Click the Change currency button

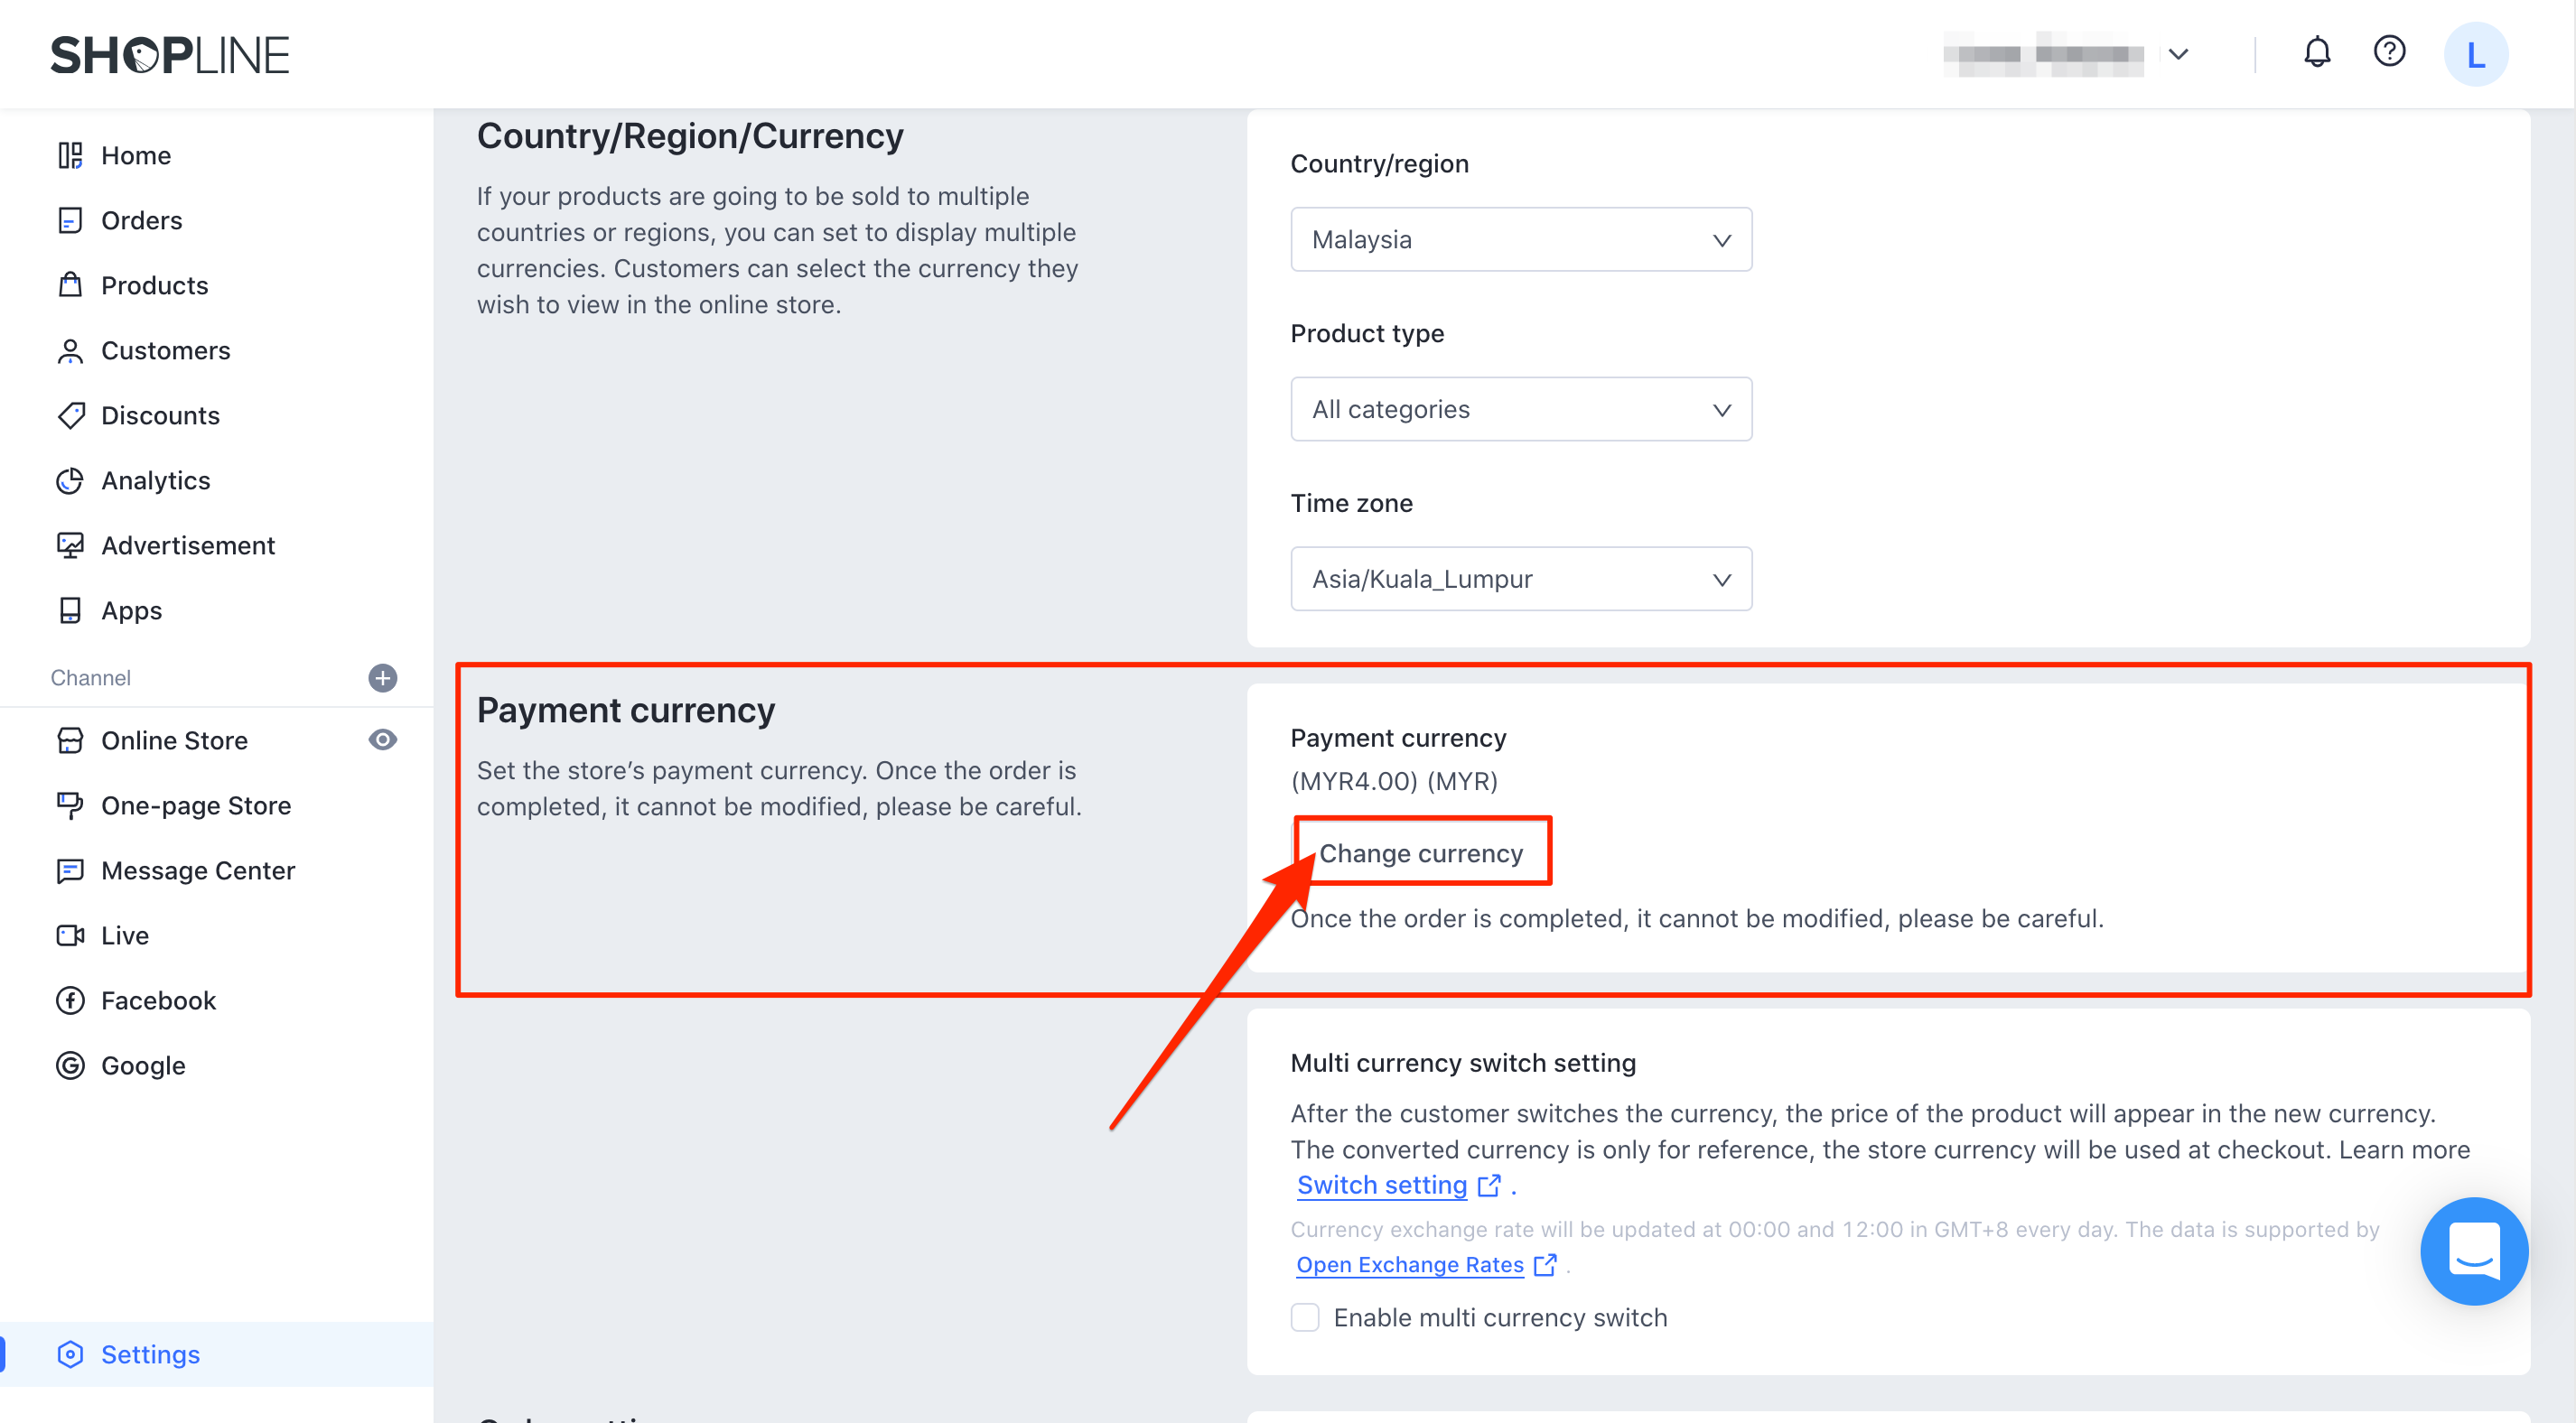tap(1421, 853)
